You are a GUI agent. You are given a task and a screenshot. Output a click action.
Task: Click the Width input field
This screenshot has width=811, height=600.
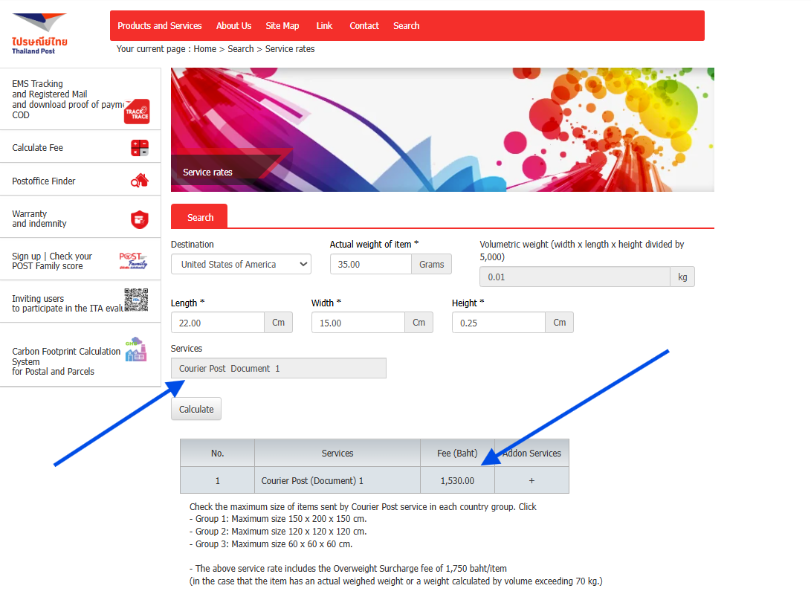357,323
